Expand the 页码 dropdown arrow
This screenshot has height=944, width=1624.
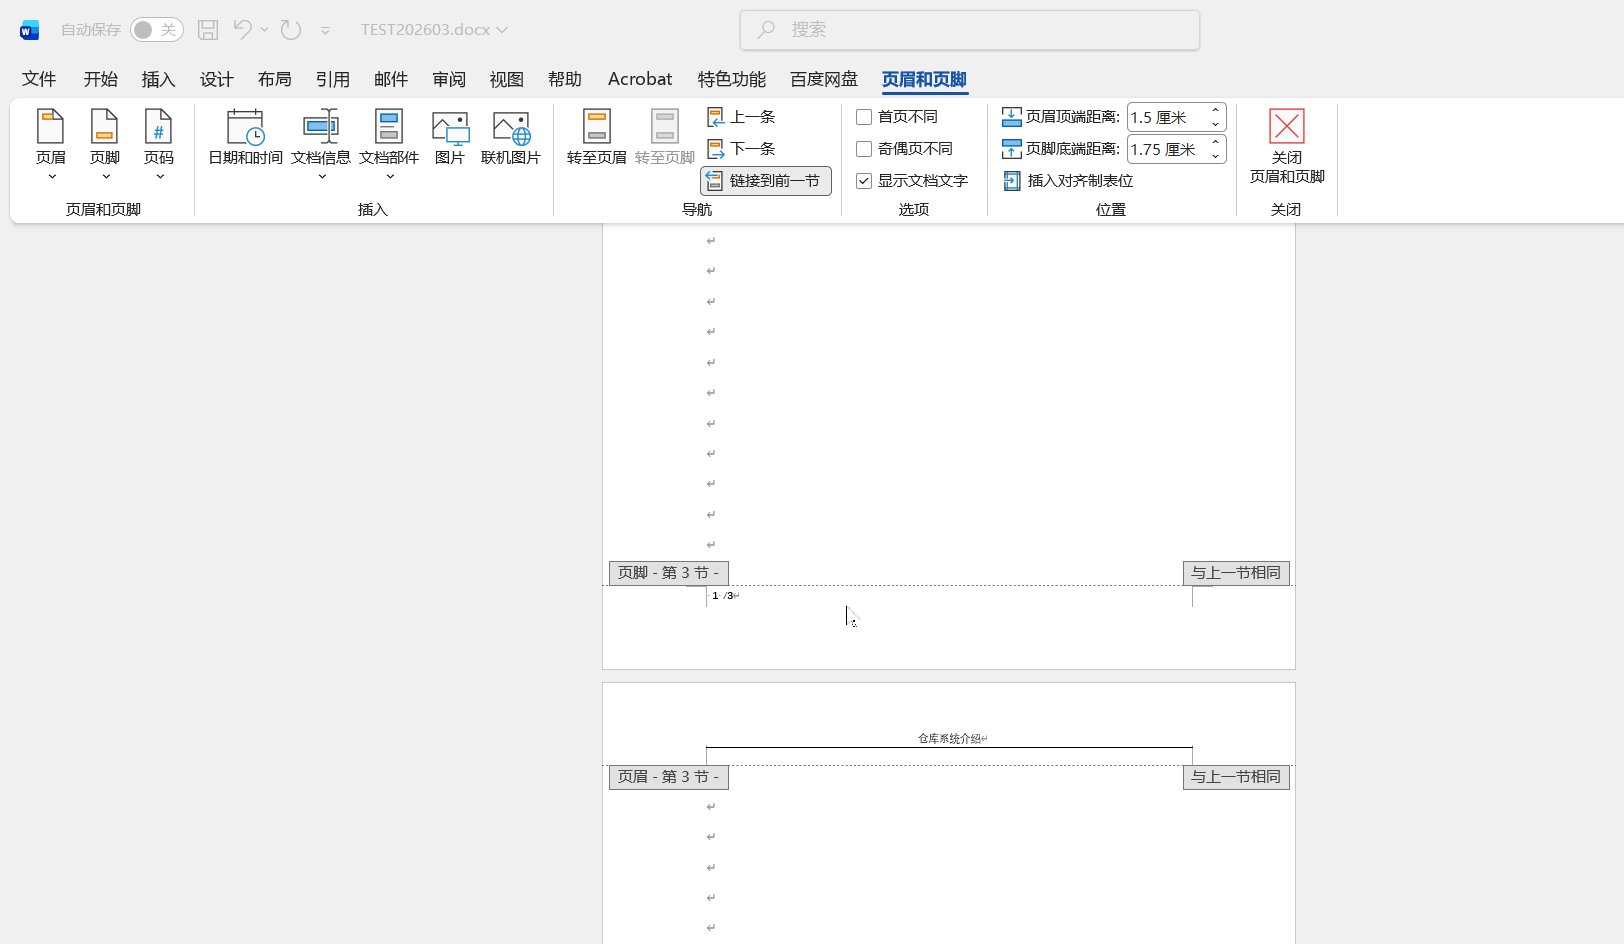160,176
